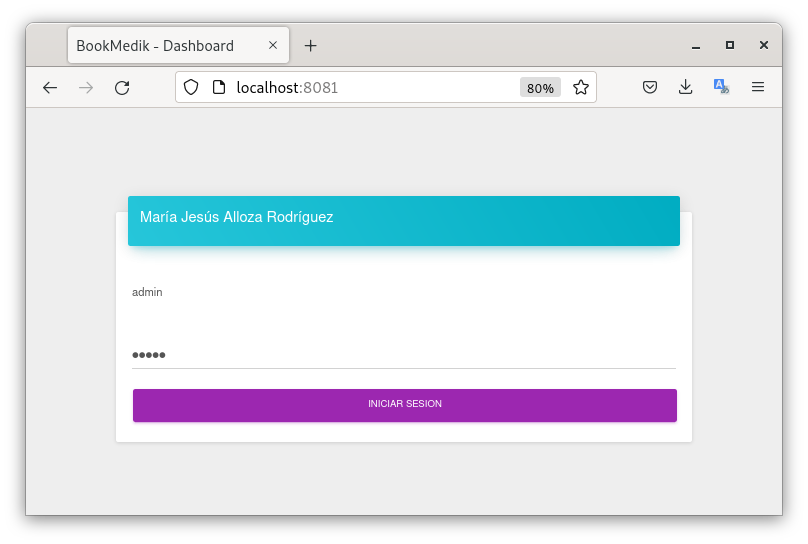Click the admin username field

click(x=403, y=293)
